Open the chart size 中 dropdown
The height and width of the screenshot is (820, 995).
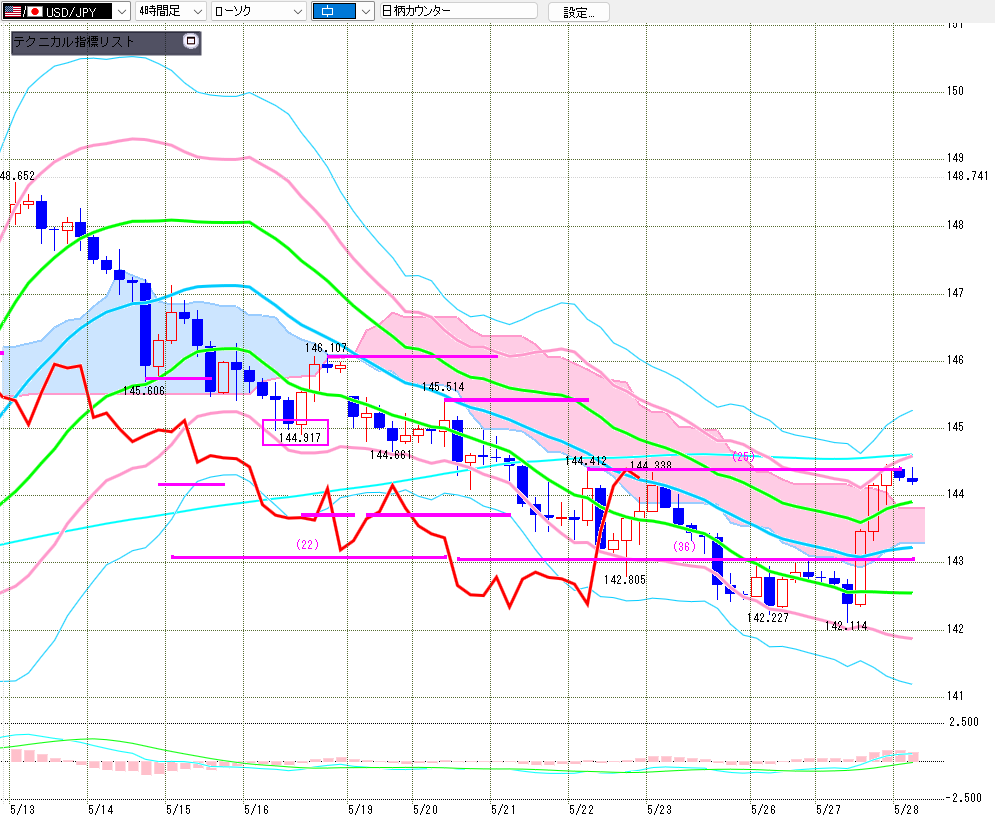(343, 11)
